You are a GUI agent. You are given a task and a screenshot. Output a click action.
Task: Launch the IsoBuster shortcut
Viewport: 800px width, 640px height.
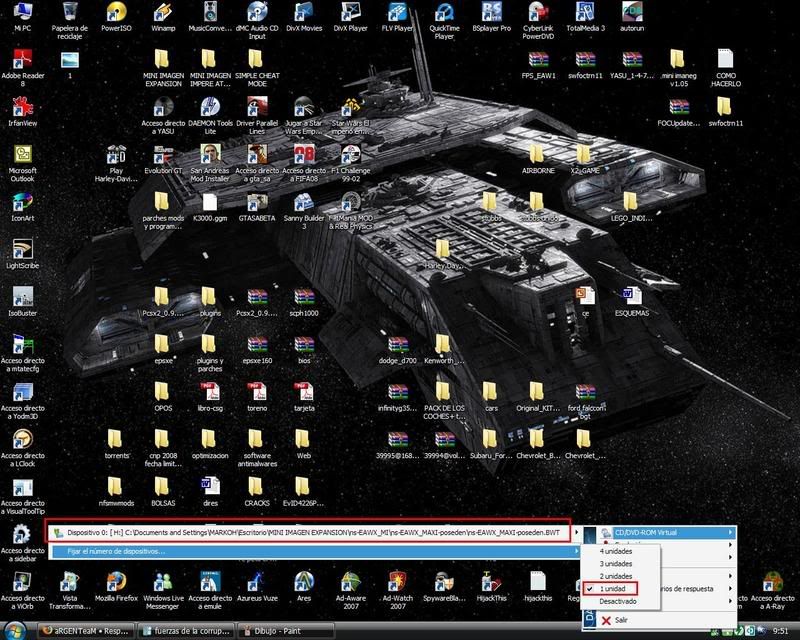22,301
